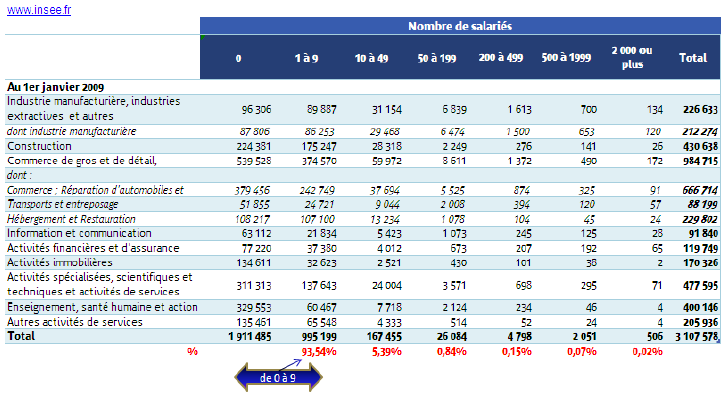Screen dimensions: 728x404
Task: Select the 'Activités immobilières' row label
Action: (x=60, y=262)
